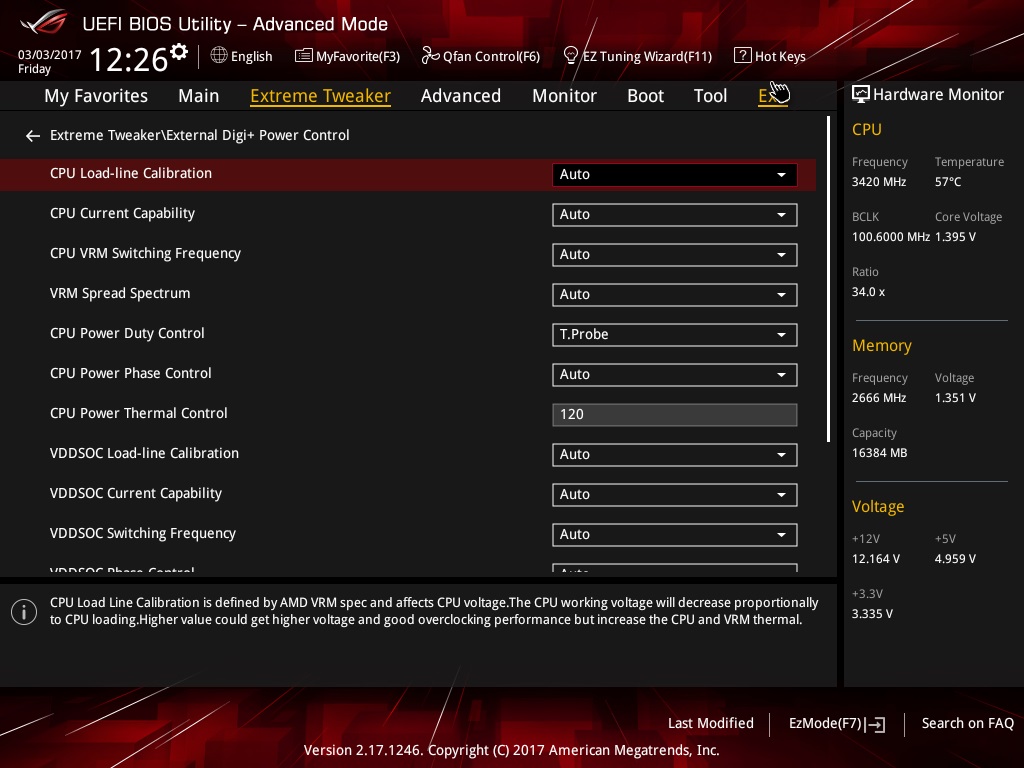
Task: Go back using the left arrow icon
Action: (33, 135)
